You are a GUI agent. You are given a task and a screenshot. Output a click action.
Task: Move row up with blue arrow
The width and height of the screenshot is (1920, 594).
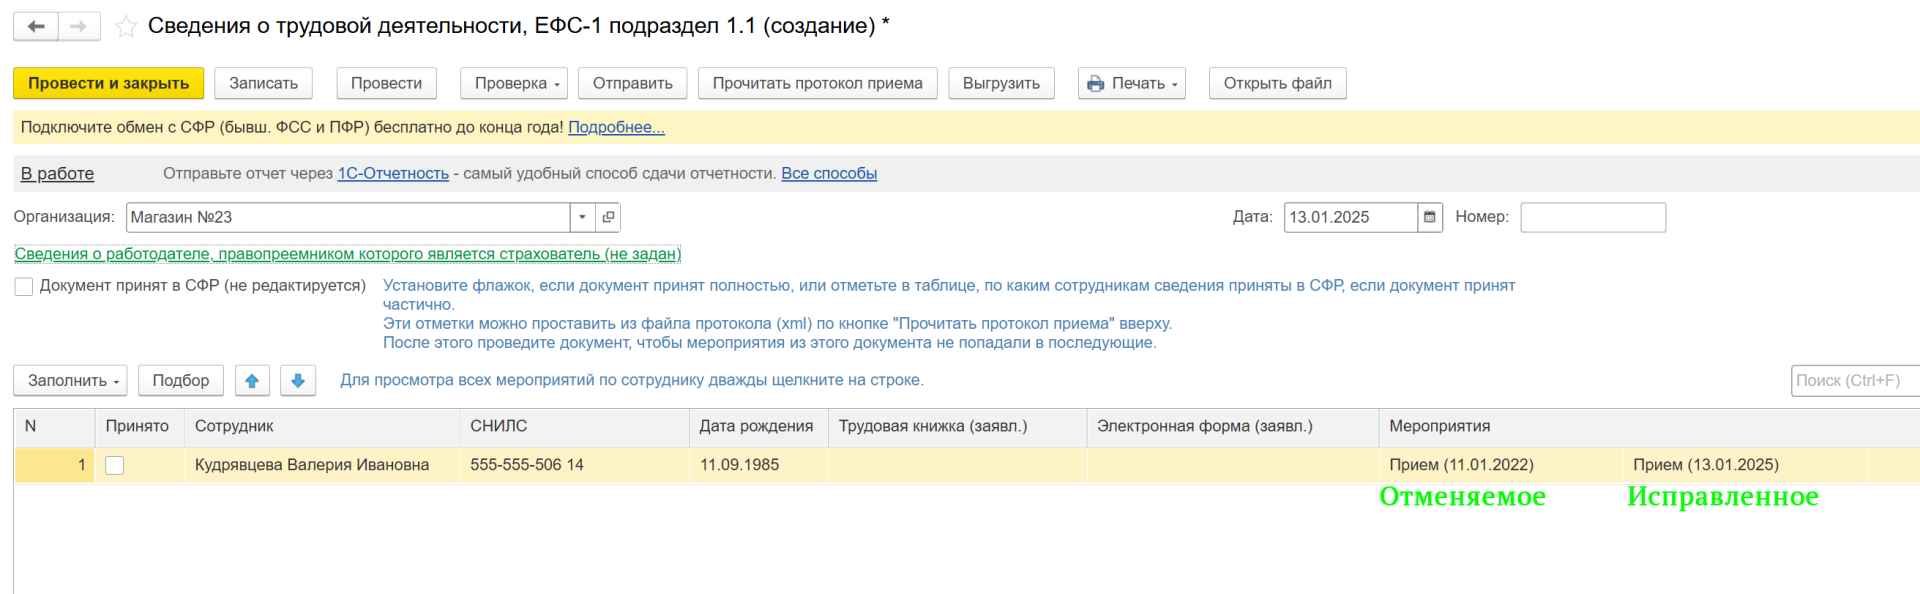[x=252, y=381]
